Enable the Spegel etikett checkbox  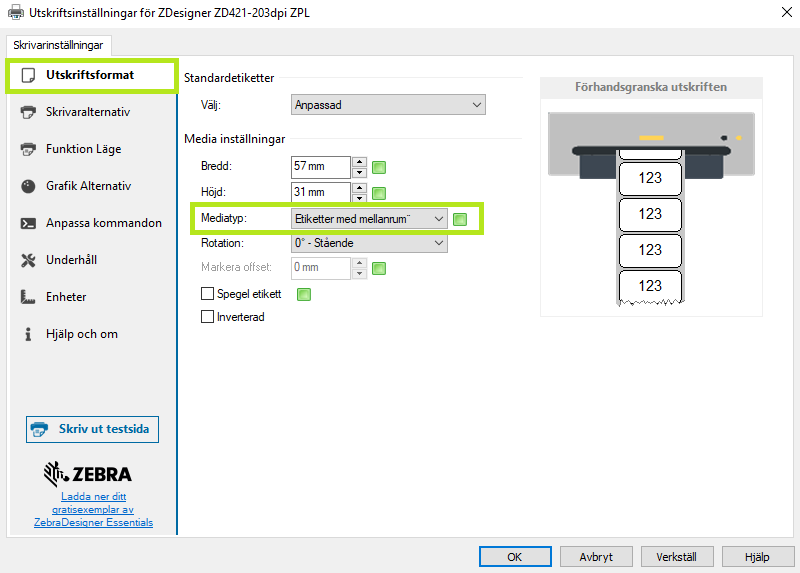[x=208, y=294]
